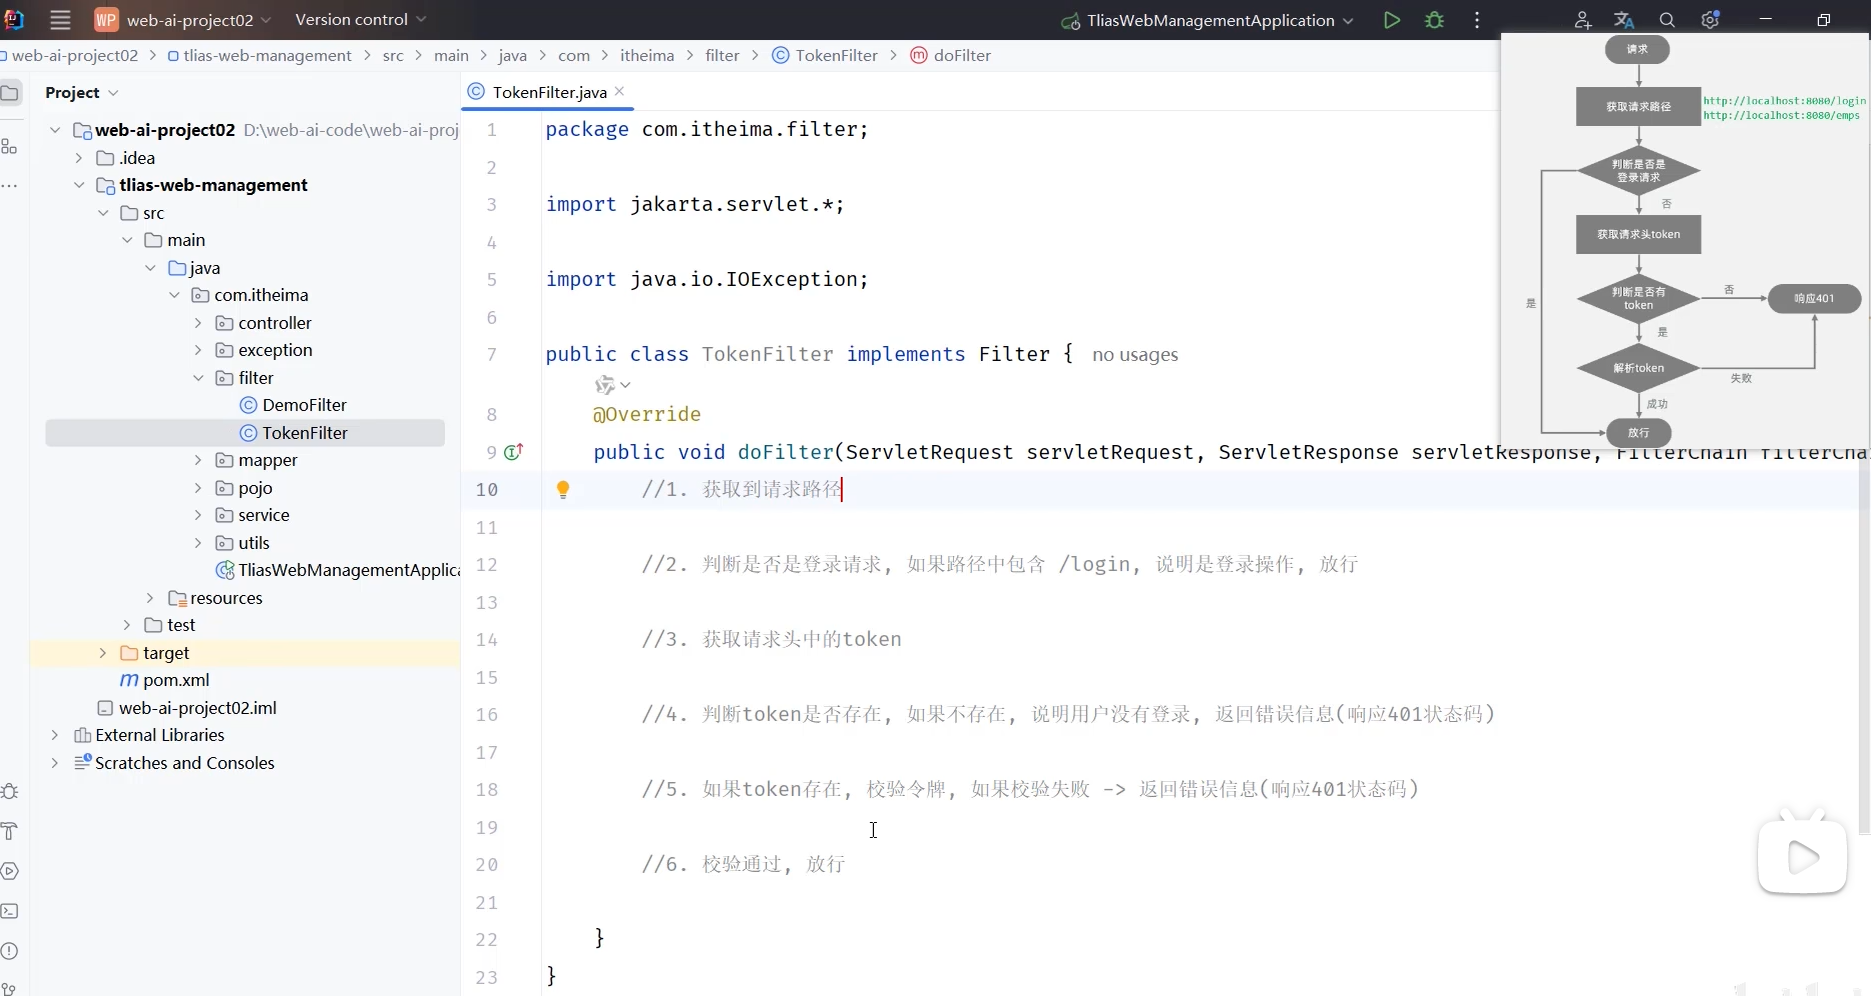Show more tool windows ellipsis
The width and height of the screenshot is (1871, 996).
click(x=10, y=186)
